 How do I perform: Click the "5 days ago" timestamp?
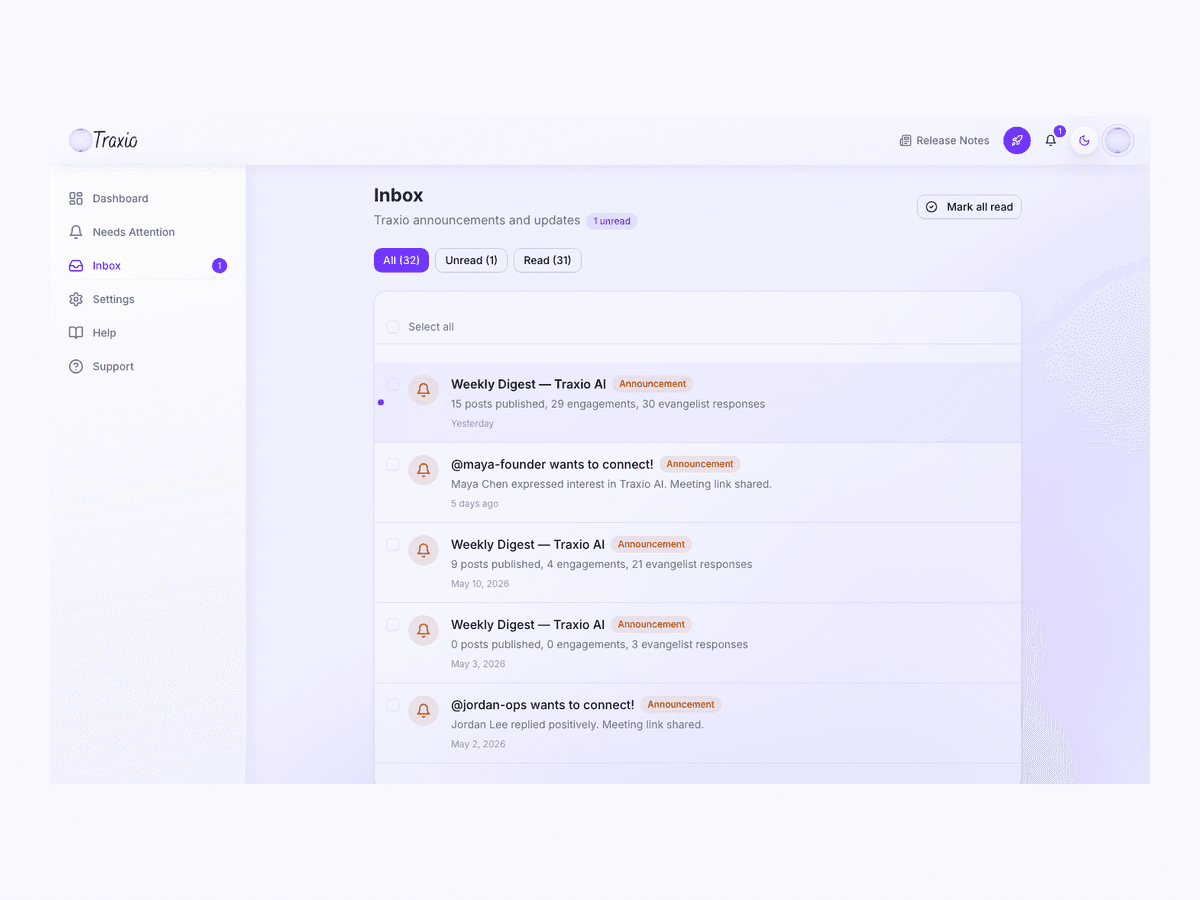(x=475, y=504)
